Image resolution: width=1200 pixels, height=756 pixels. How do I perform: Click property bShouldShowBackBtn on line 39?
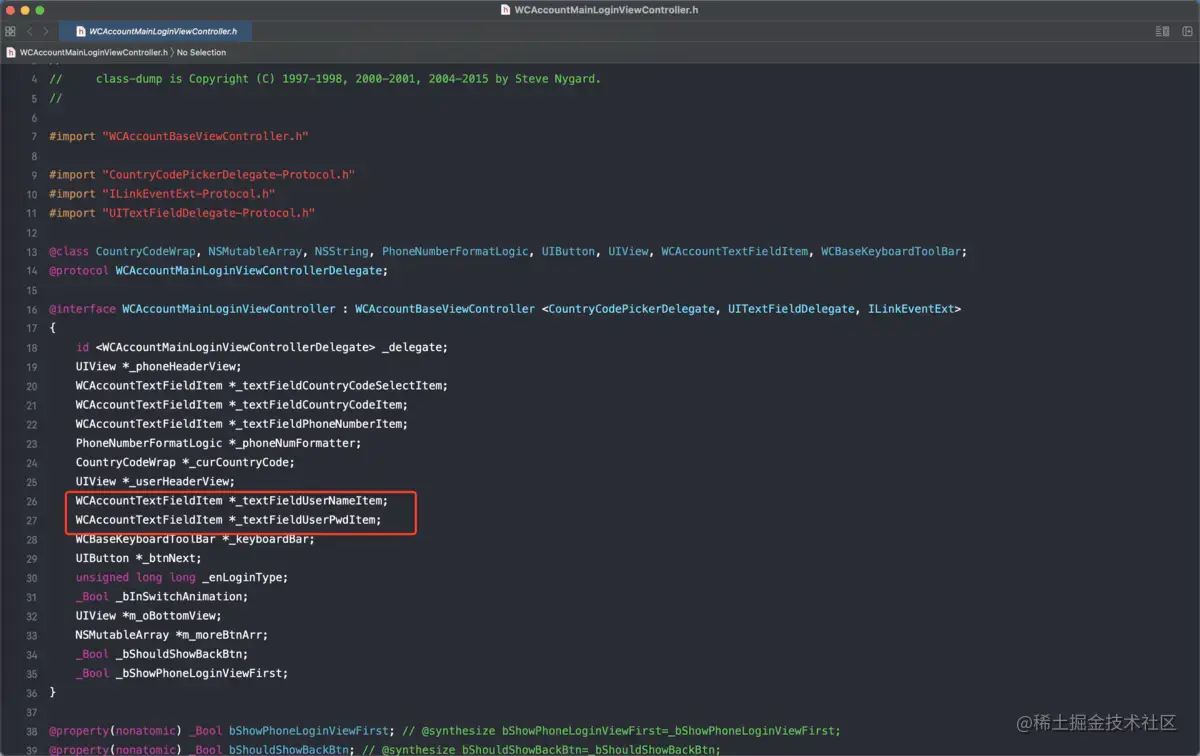[385, 750]
